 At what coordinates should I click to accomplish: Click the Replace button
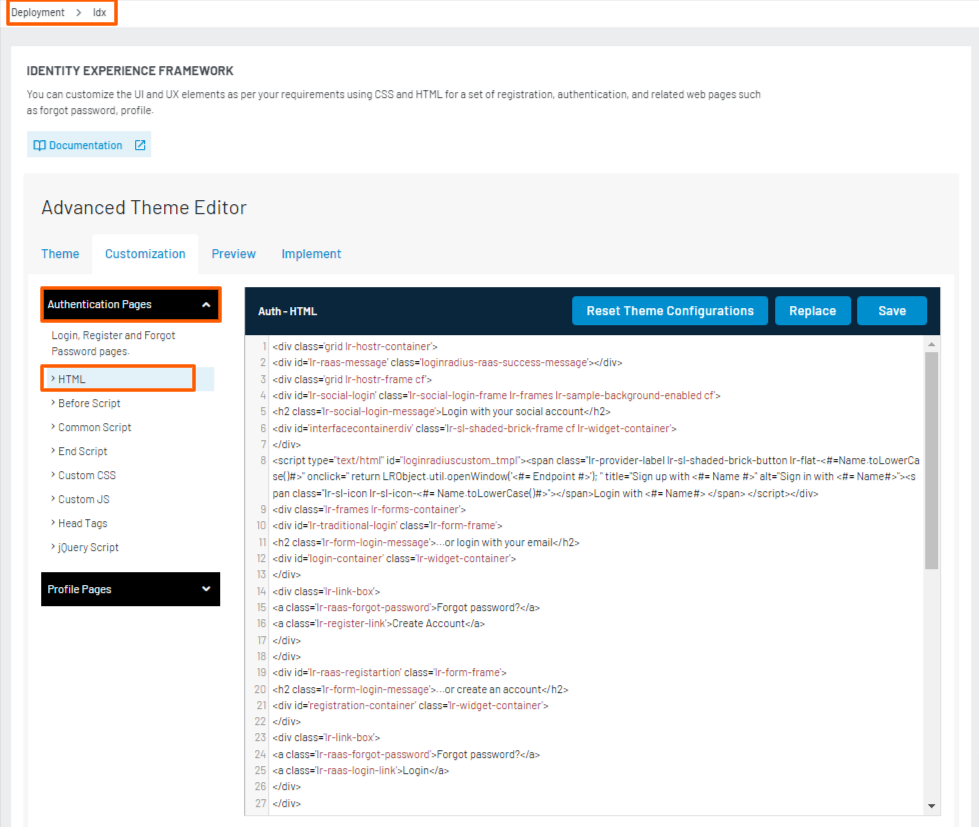(812, 311)
